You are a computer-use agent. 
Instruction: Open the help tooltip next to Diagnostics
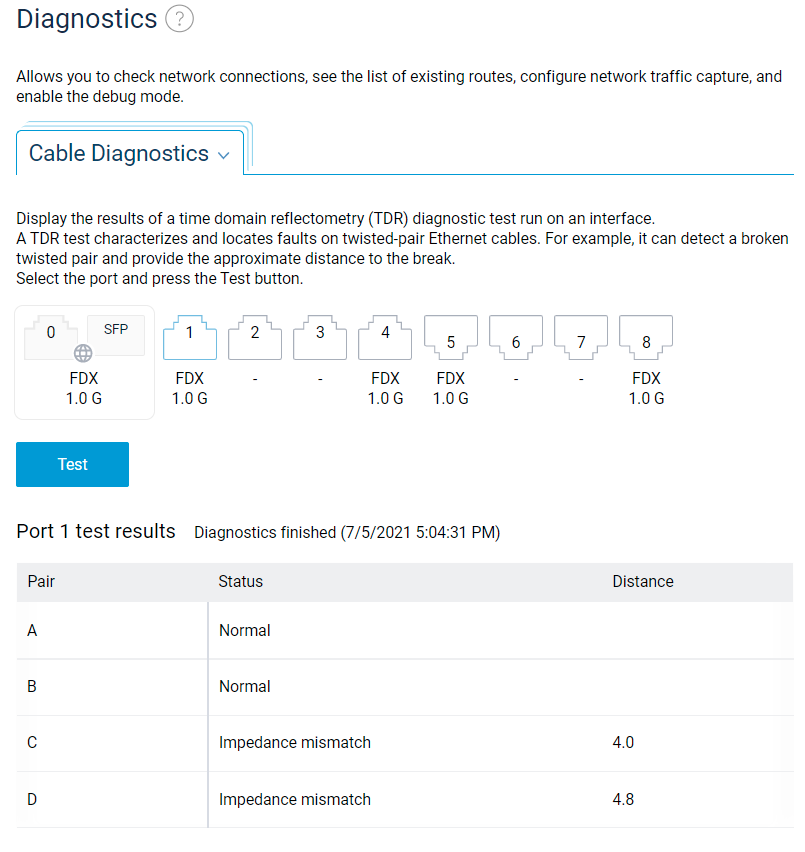pos(178,18)
